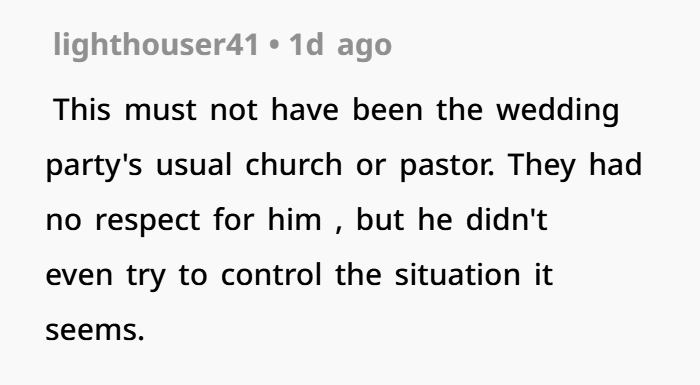Click the word 'control' in the comment

(x=271, y=274)
